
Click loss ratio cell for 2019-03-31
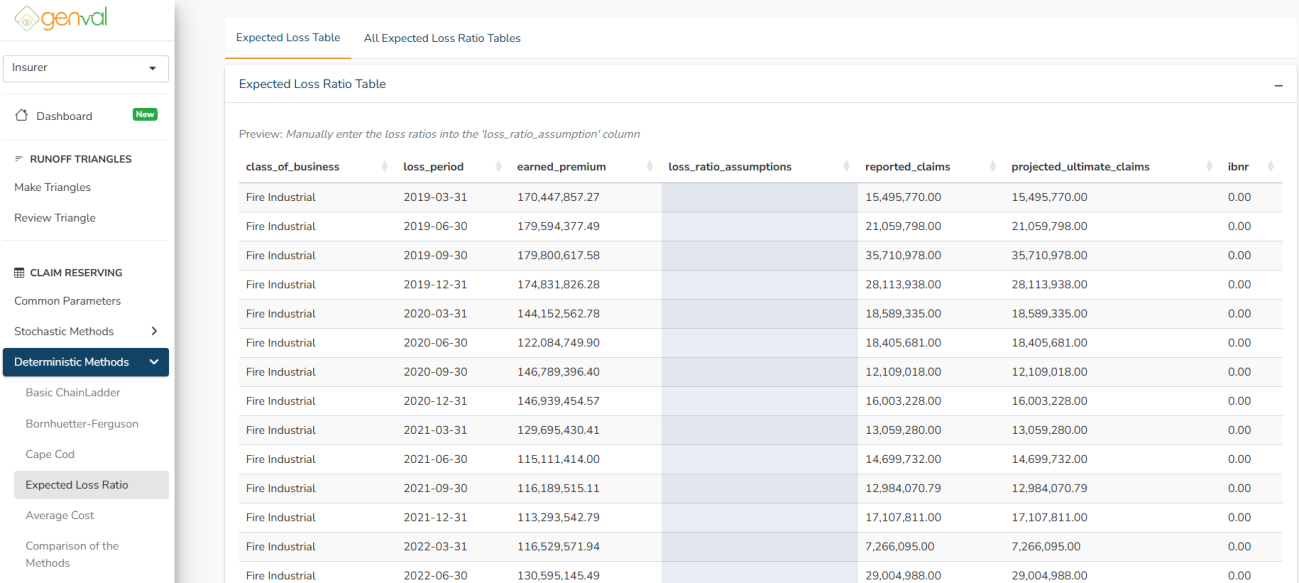coord(759,198)
